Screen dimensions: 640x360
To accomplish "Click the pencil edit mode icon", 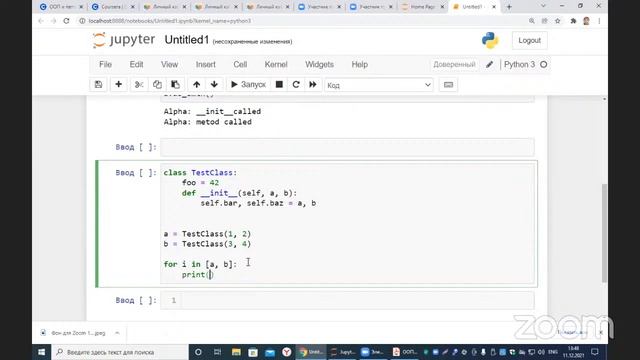I will [489, 64].
